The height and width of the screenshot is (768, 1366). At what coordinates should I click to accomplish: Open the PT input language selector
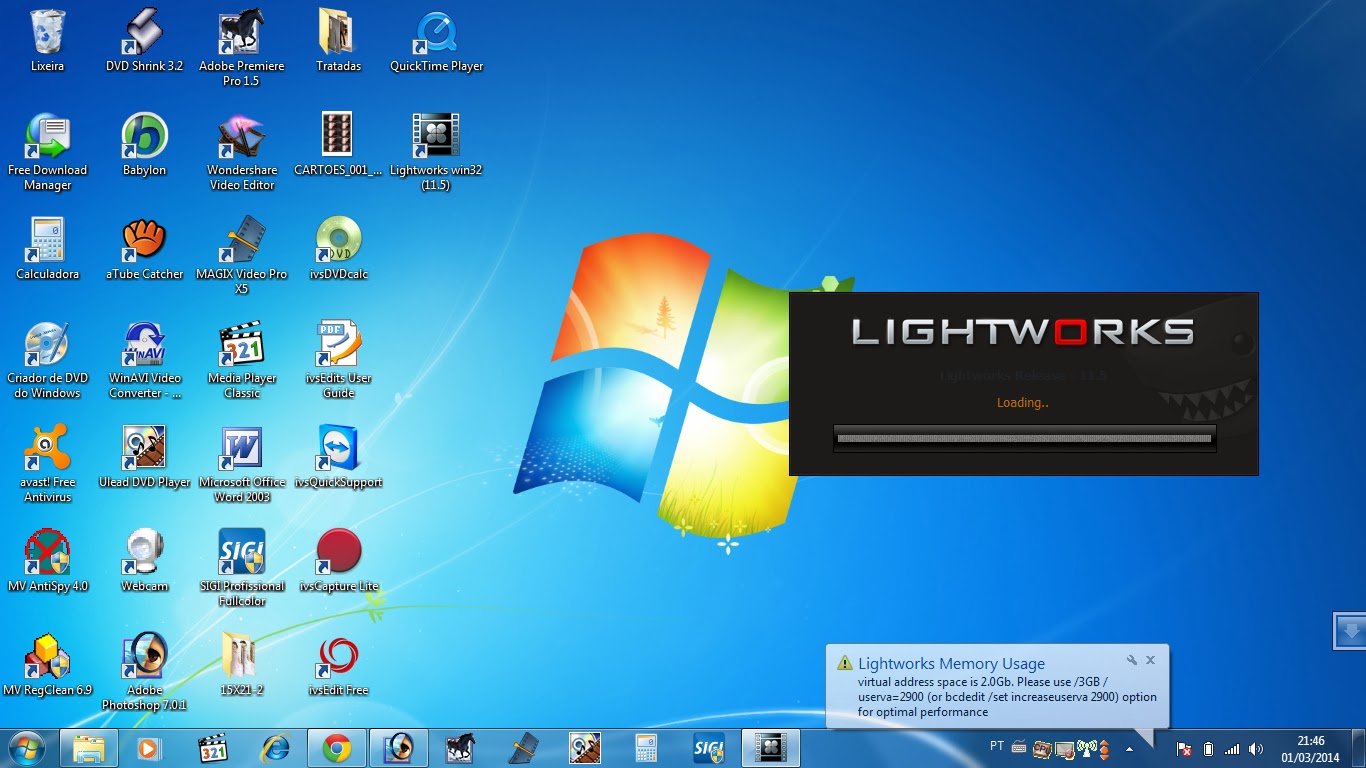[x=997, y=746]
